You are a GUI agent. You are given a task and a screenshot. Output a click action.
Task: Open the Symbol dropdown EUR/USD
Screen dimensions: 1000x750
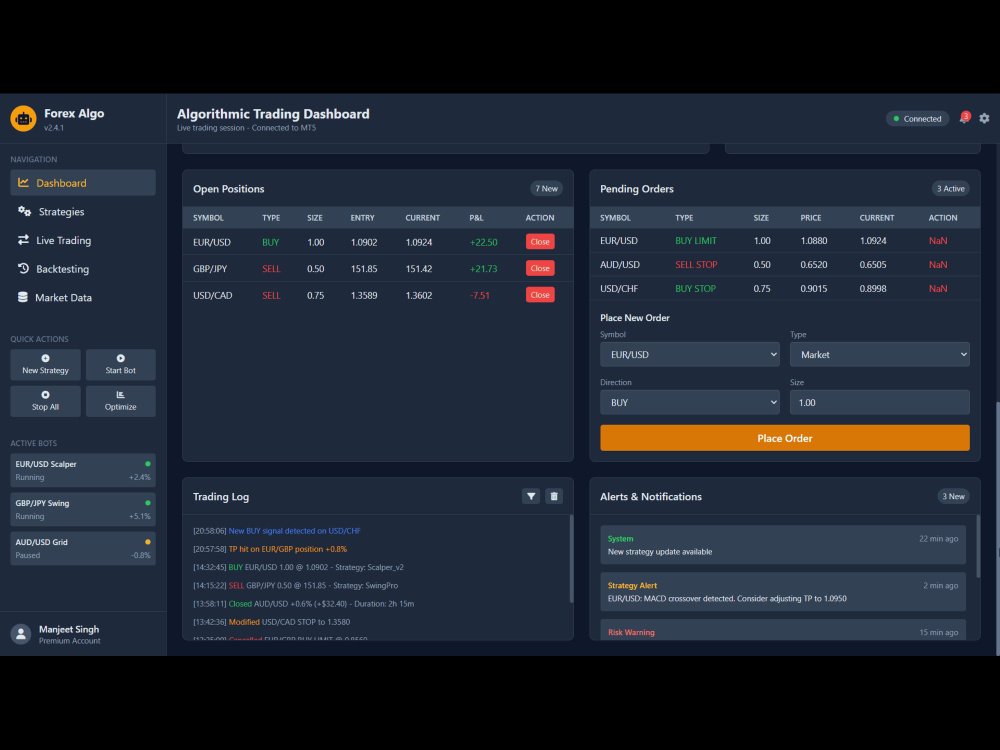tap(689, 355)
